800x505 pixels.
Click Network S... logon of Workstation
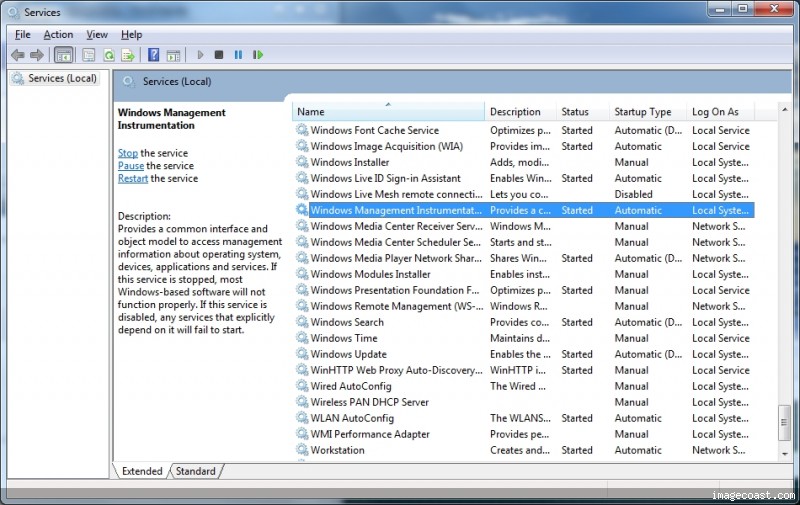(718, 449)
